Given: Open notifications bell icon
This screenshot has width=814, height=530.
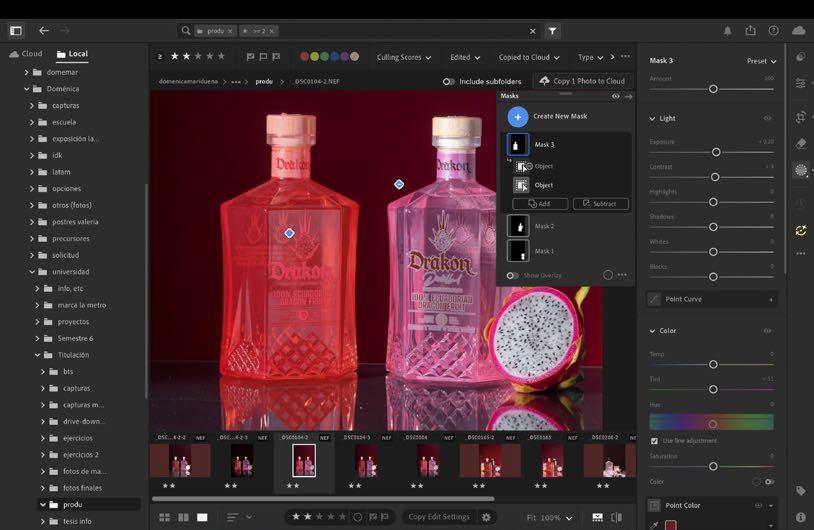Looking at the screenshot, I should click(727, 31).
